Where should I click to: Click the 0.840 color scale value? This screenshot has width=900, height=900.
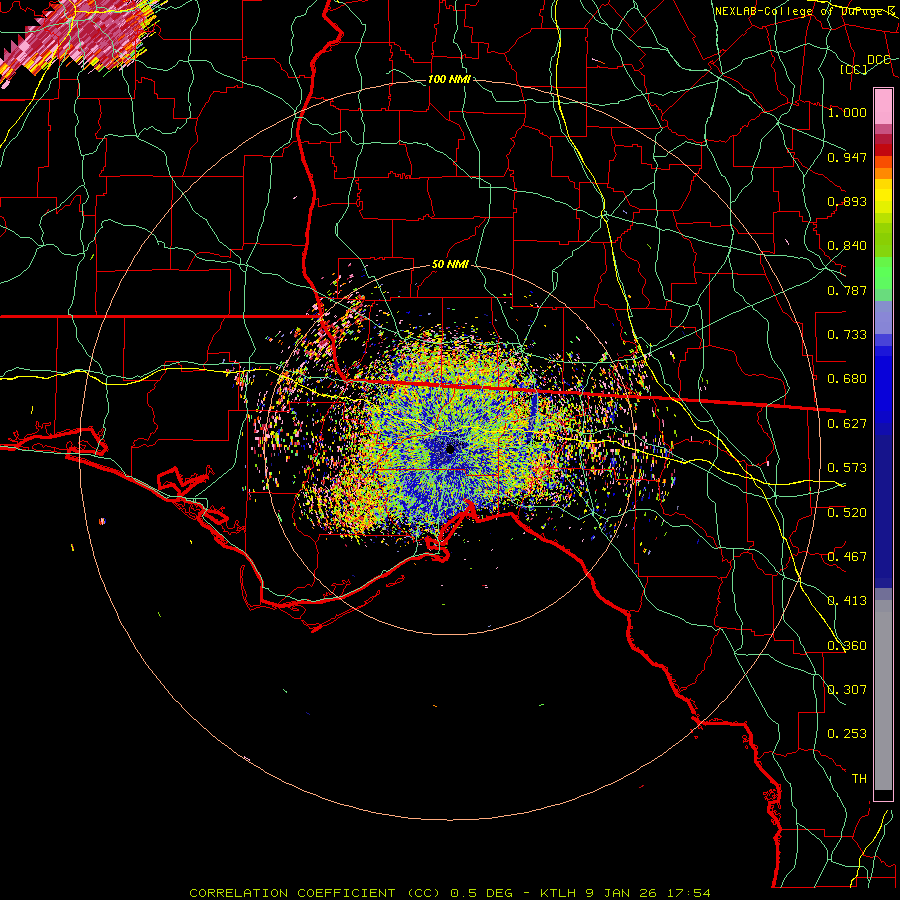click(x=847, y=246)
